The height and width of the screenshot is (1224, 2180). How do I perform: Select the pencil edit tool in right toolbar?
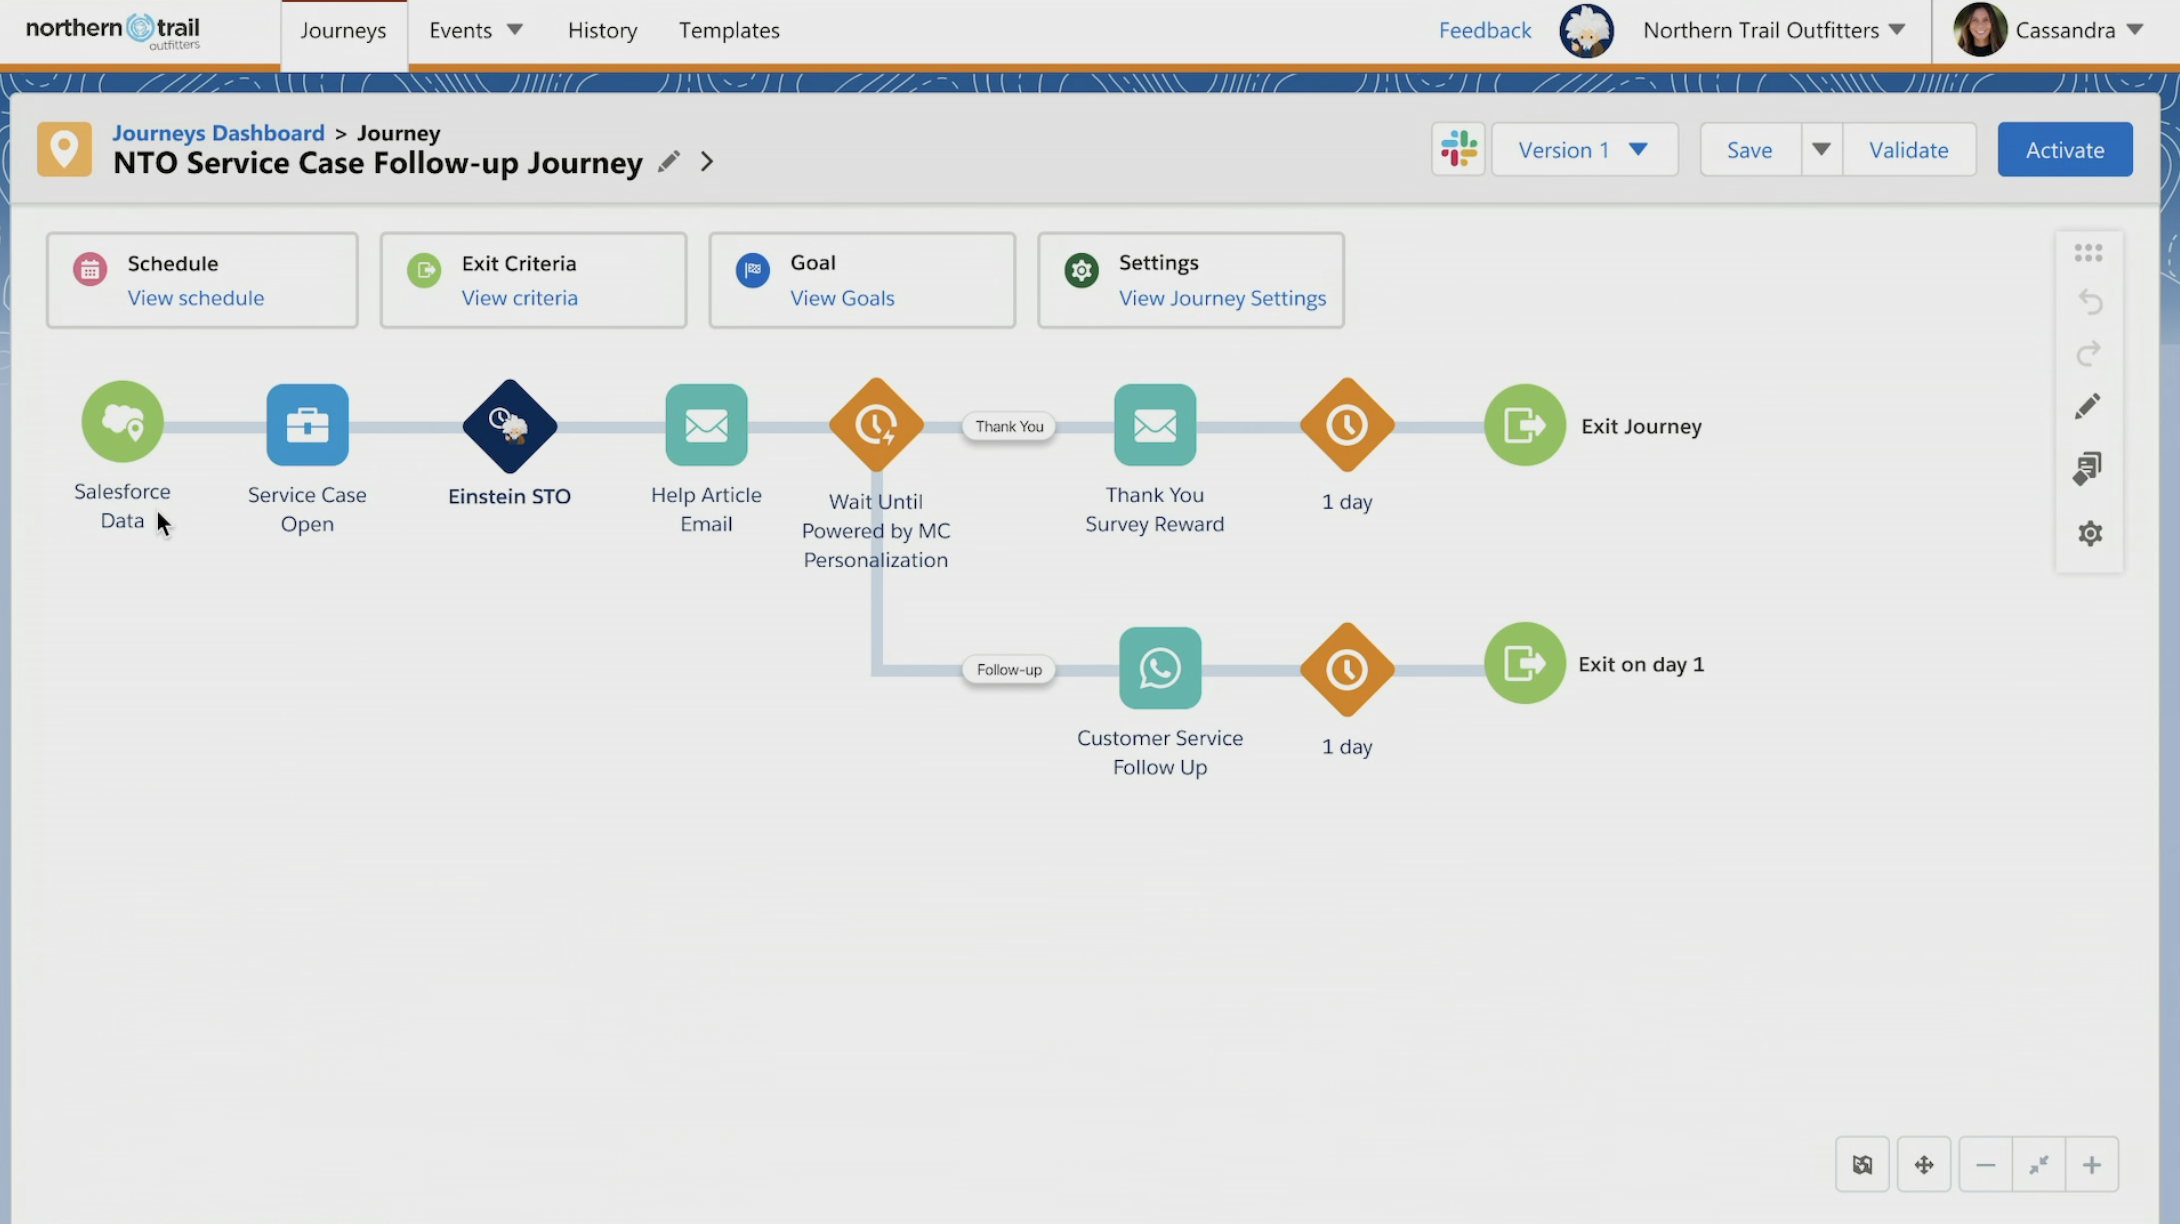[2088, 406]
